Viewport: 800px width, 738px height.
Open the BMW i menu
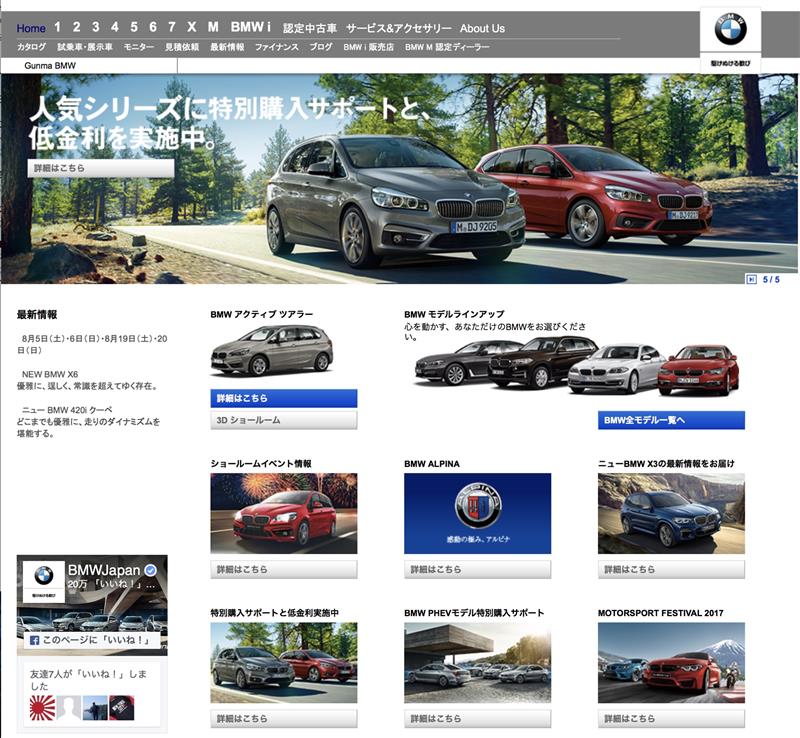click(x=251, y=27)
